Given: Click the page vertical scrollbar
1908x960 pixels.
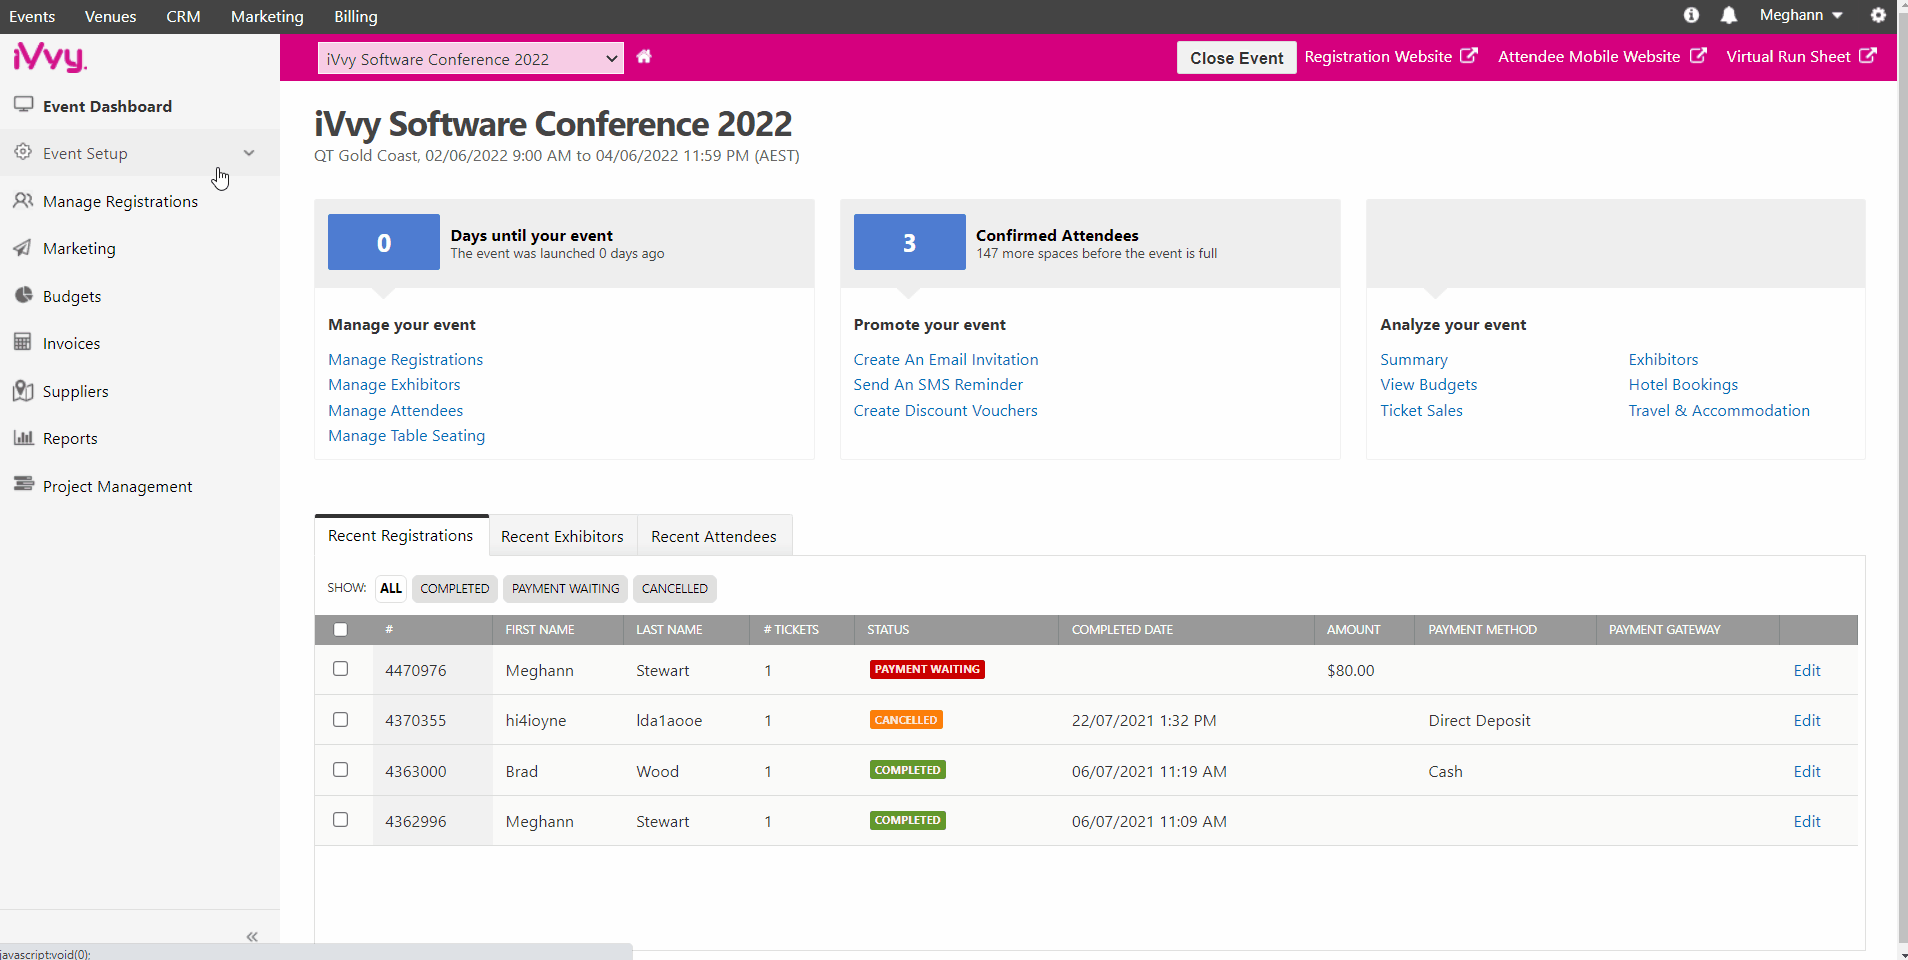Looking at the screenshot, I should tap(1902, 480).
